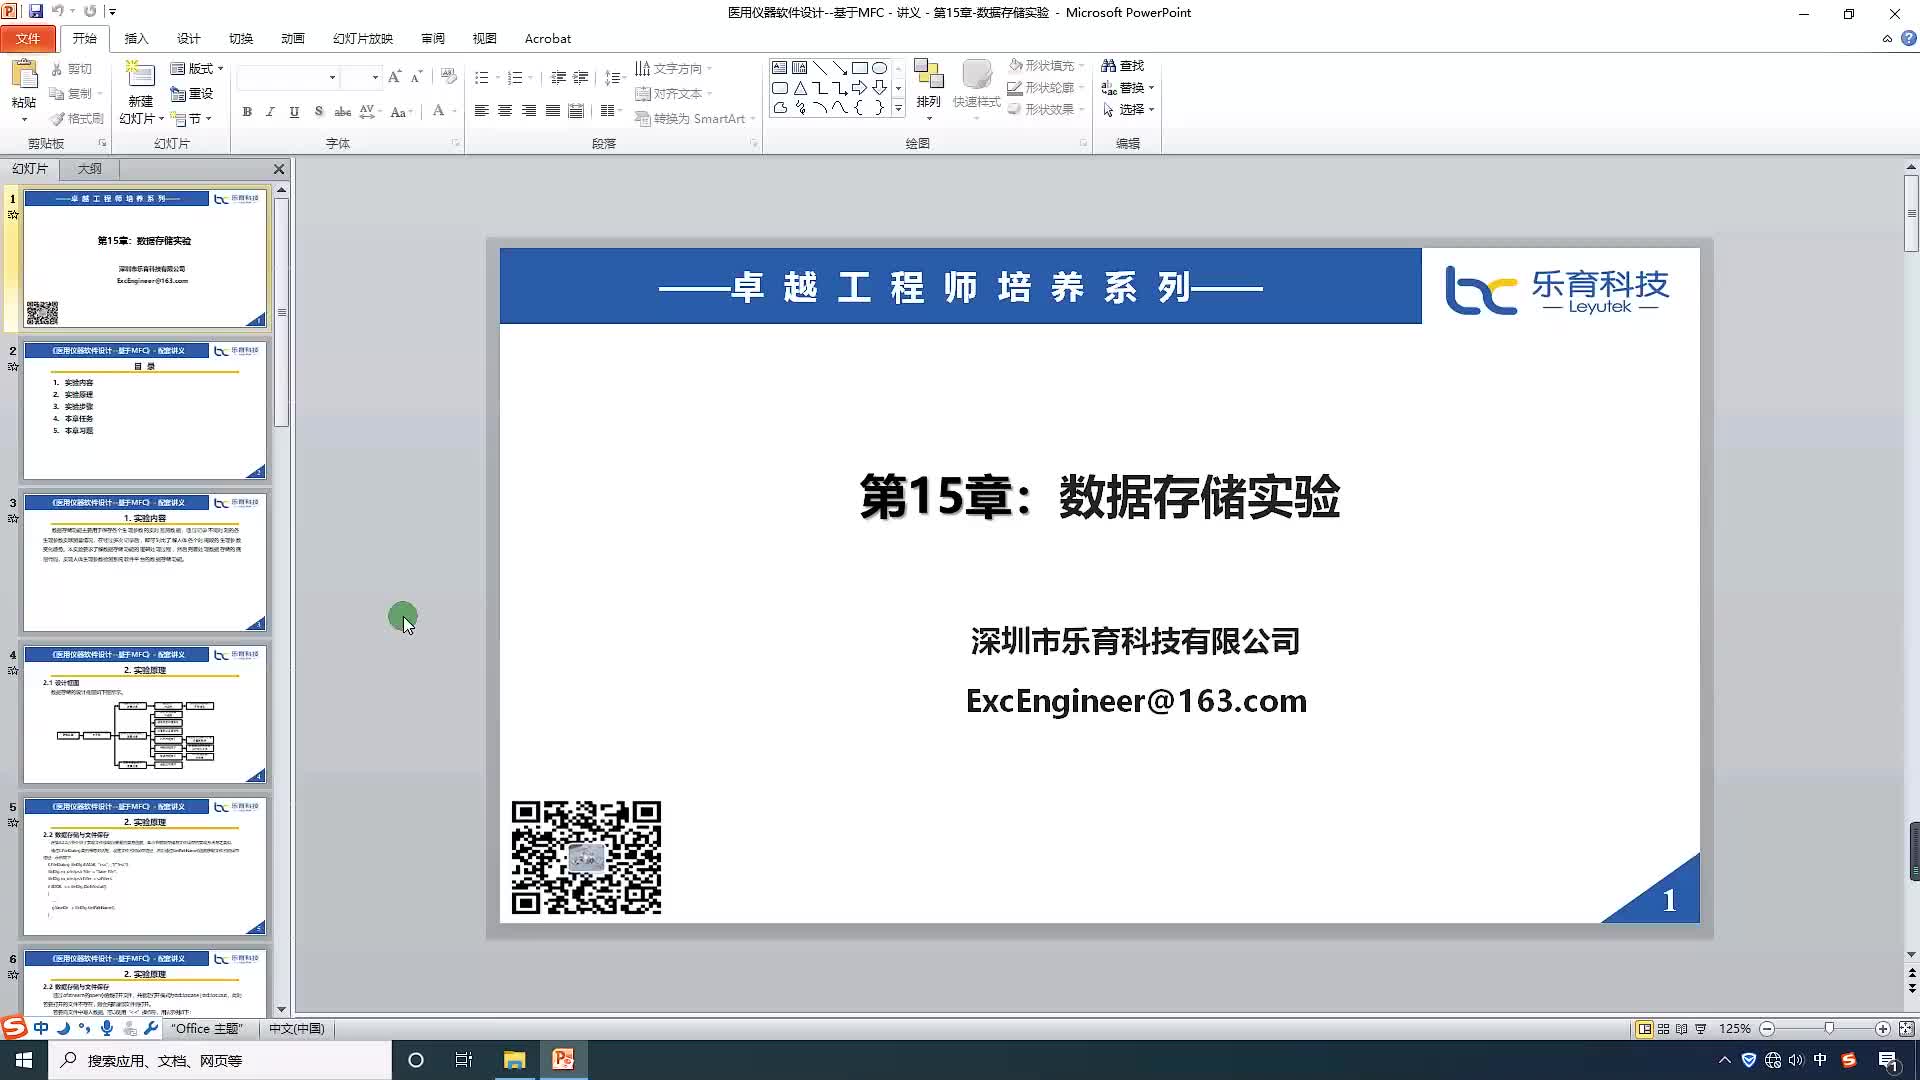
Task: Open the Select (选择) dropdown
Action: 1129,110
